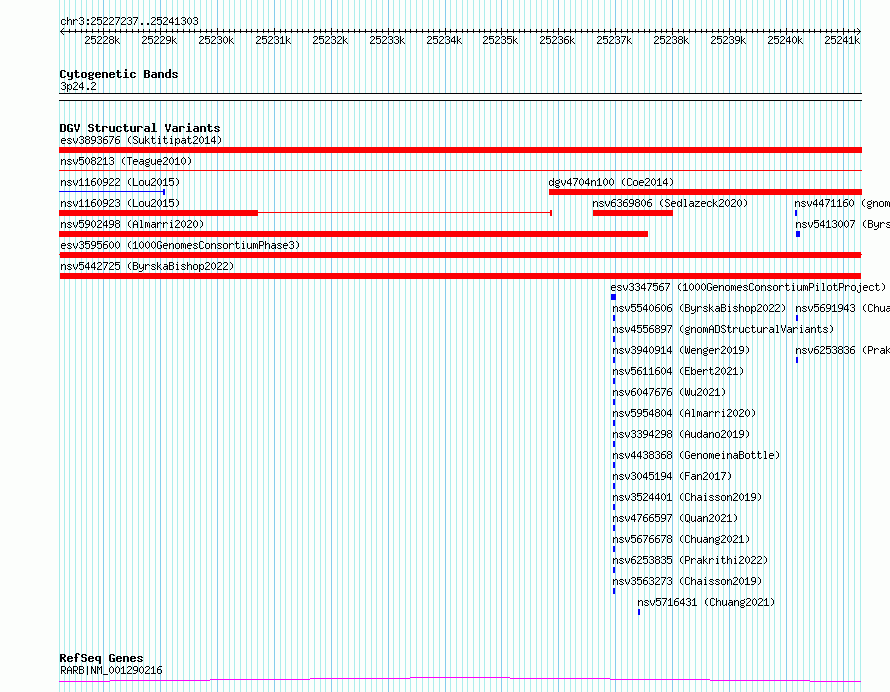Select nsv6369806 (Sedlazeck2020) variant label

[670, 203]
